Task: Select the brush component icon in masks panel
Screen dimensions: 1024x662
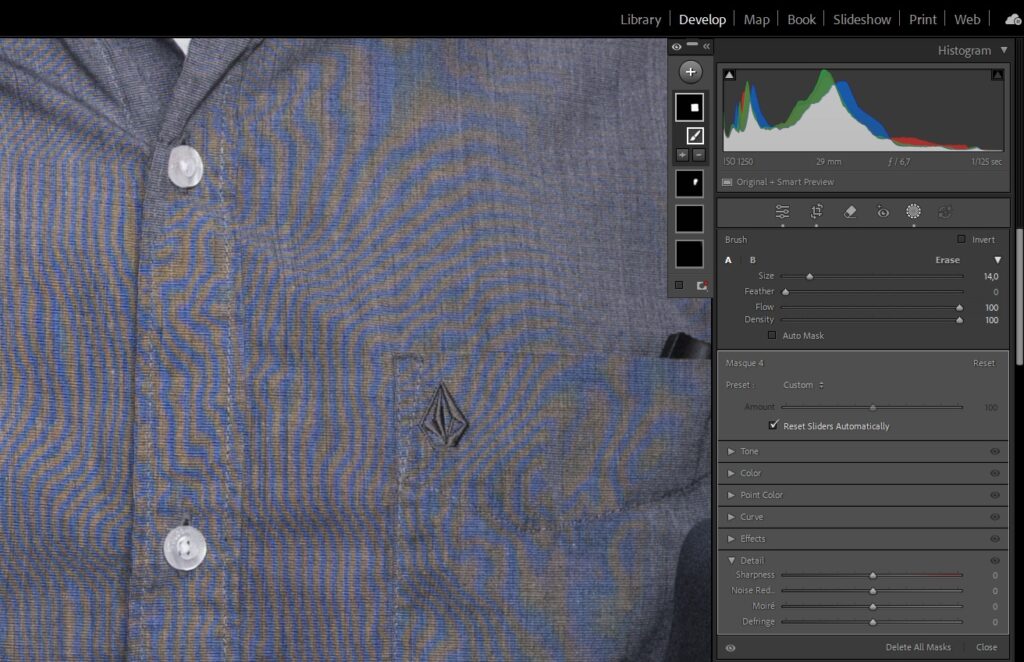Action: click(x=695, y=135)
